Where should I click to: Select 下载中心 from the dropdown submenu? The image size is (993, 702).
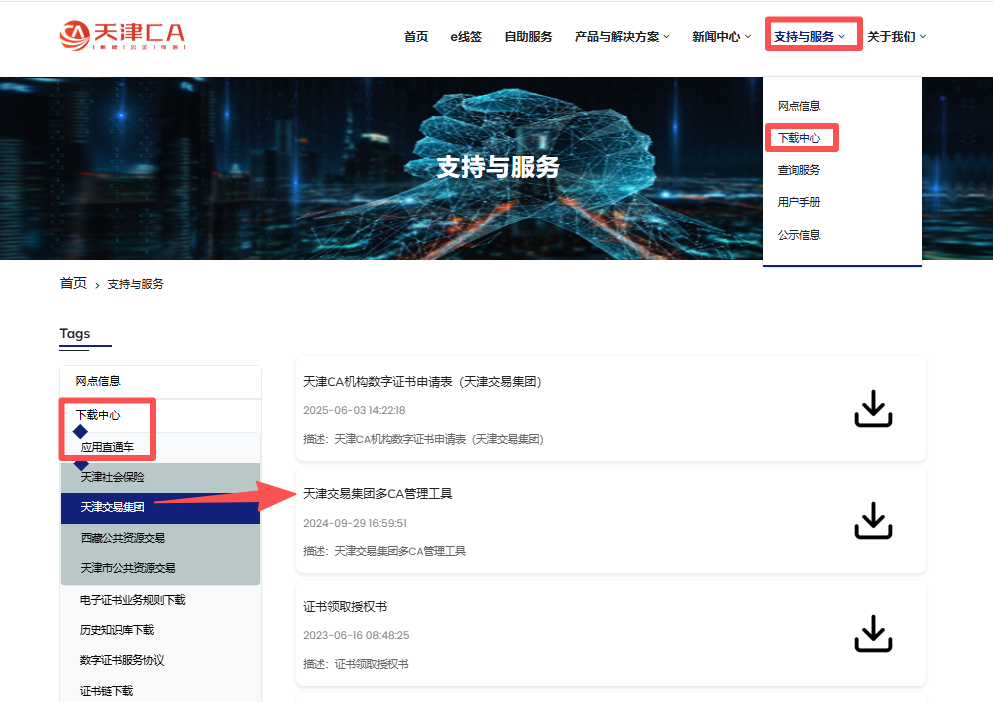[799, 138]
